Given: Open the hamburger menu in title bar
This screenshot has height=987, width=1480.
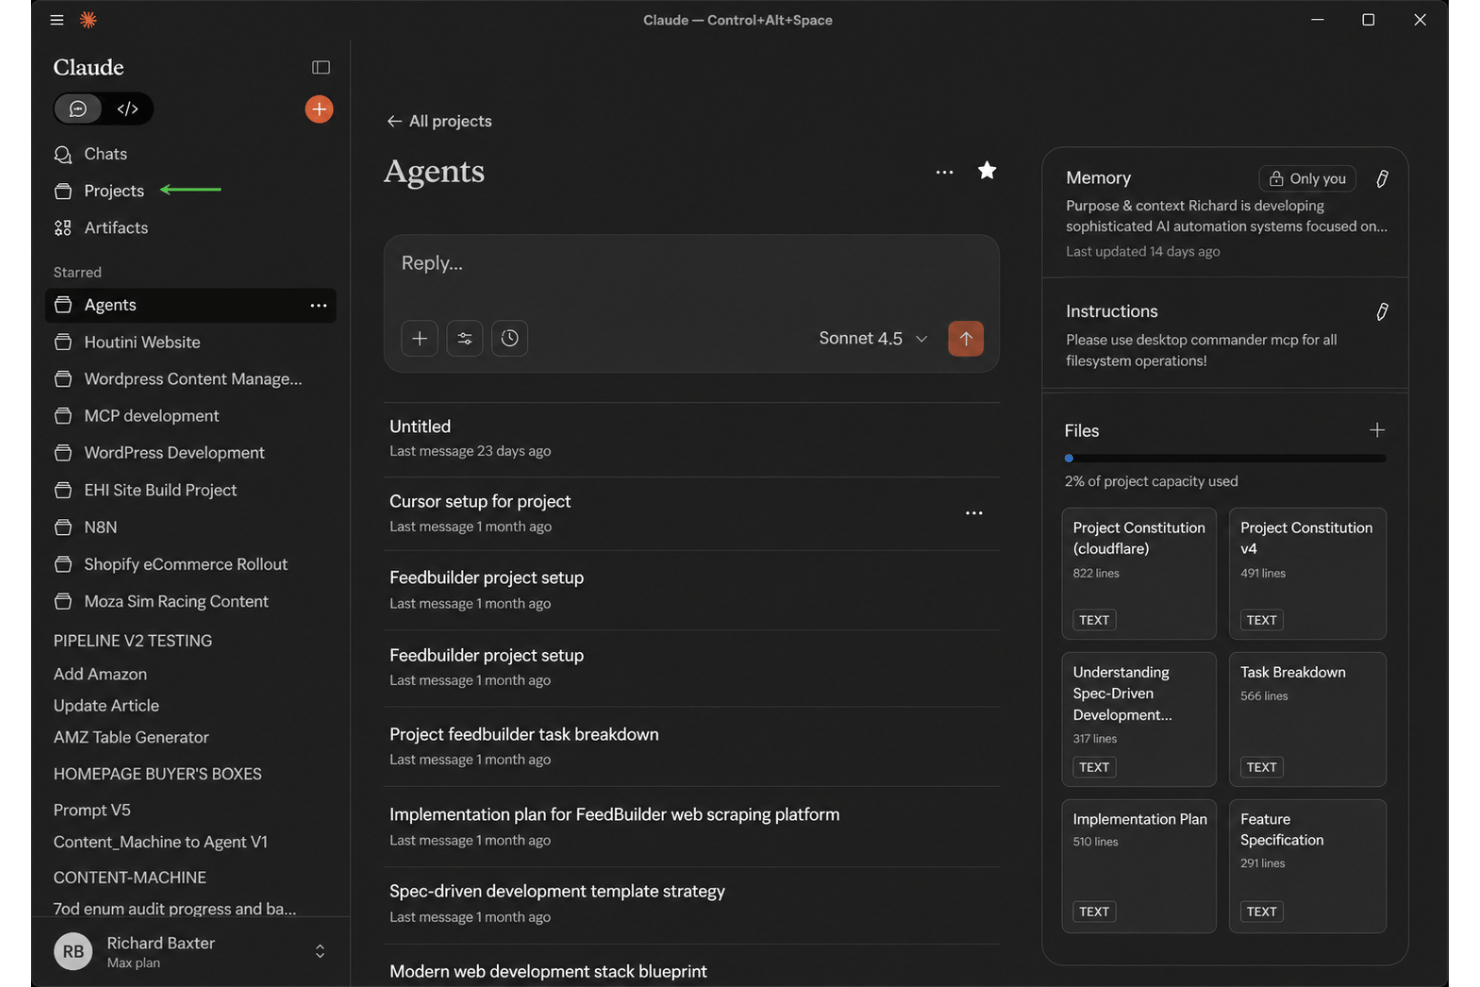Looking at the screenshot, I should click(57, 20).
